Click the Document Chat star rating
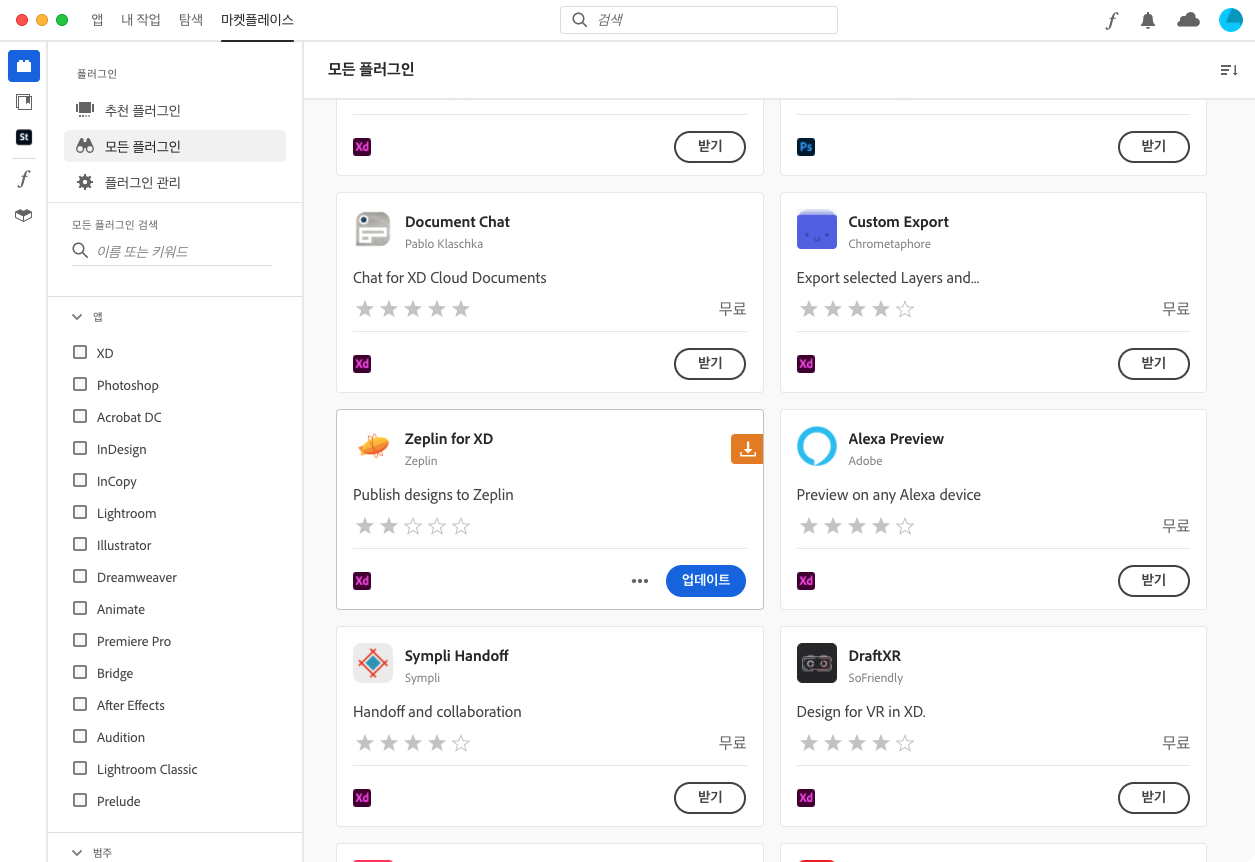The height and width of the screenshot is (862, 1255). pyautogui.click(x=413, y=309)
